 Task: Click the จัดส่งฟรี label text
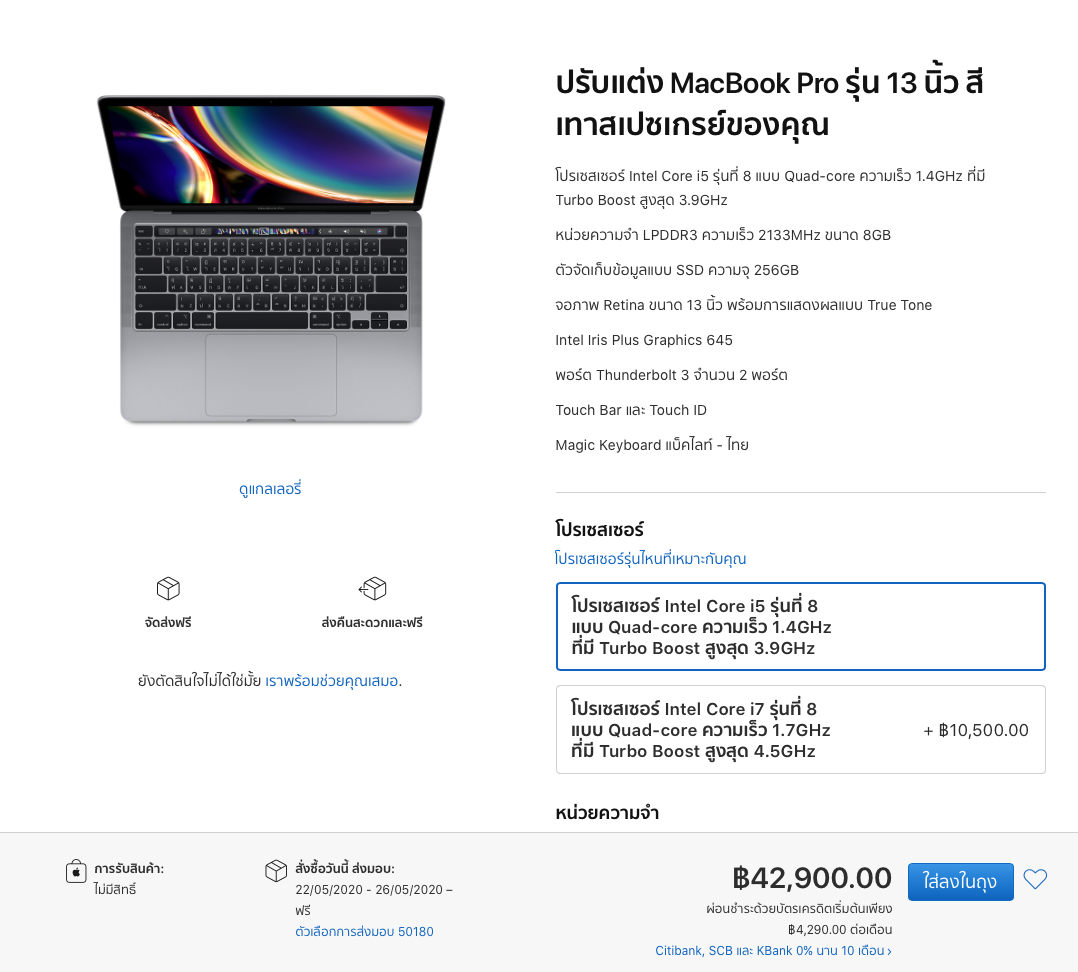168,623
